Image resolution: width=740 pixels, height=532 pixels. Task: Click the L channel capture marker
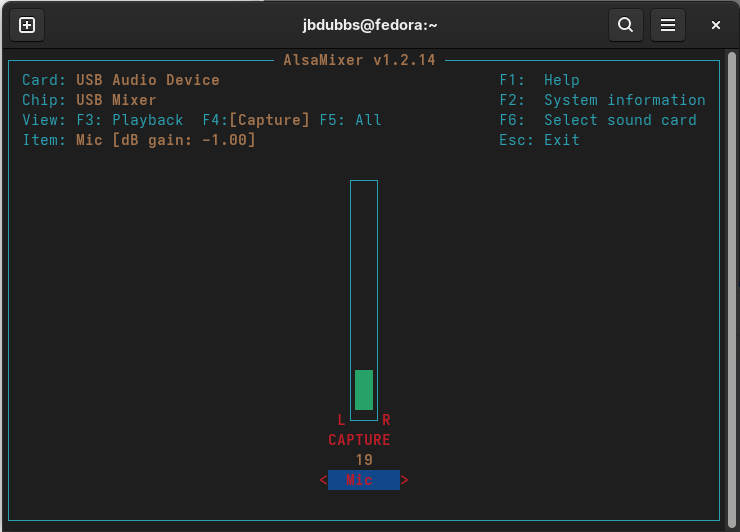pos(341,420)
